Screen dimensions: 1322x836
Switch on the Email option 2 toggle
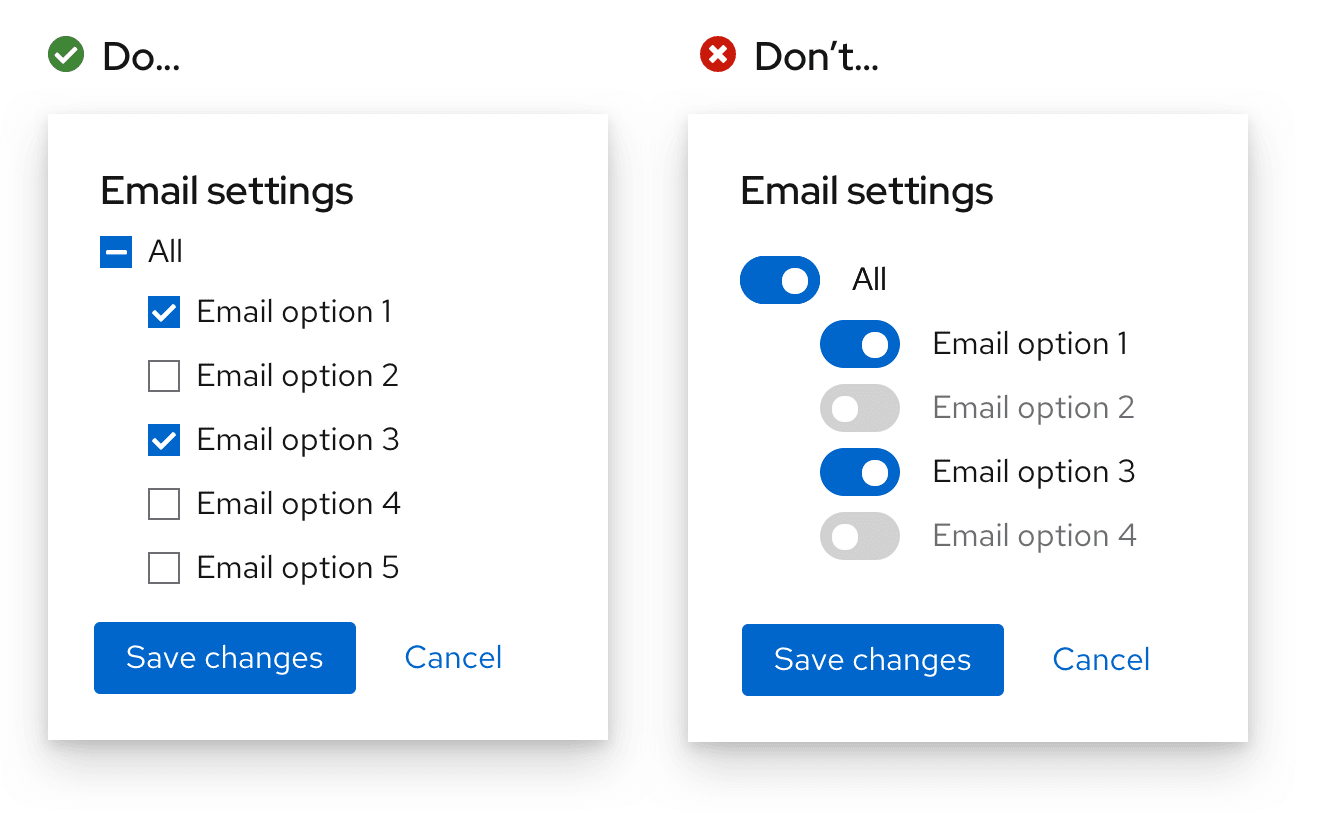point(859,408)
